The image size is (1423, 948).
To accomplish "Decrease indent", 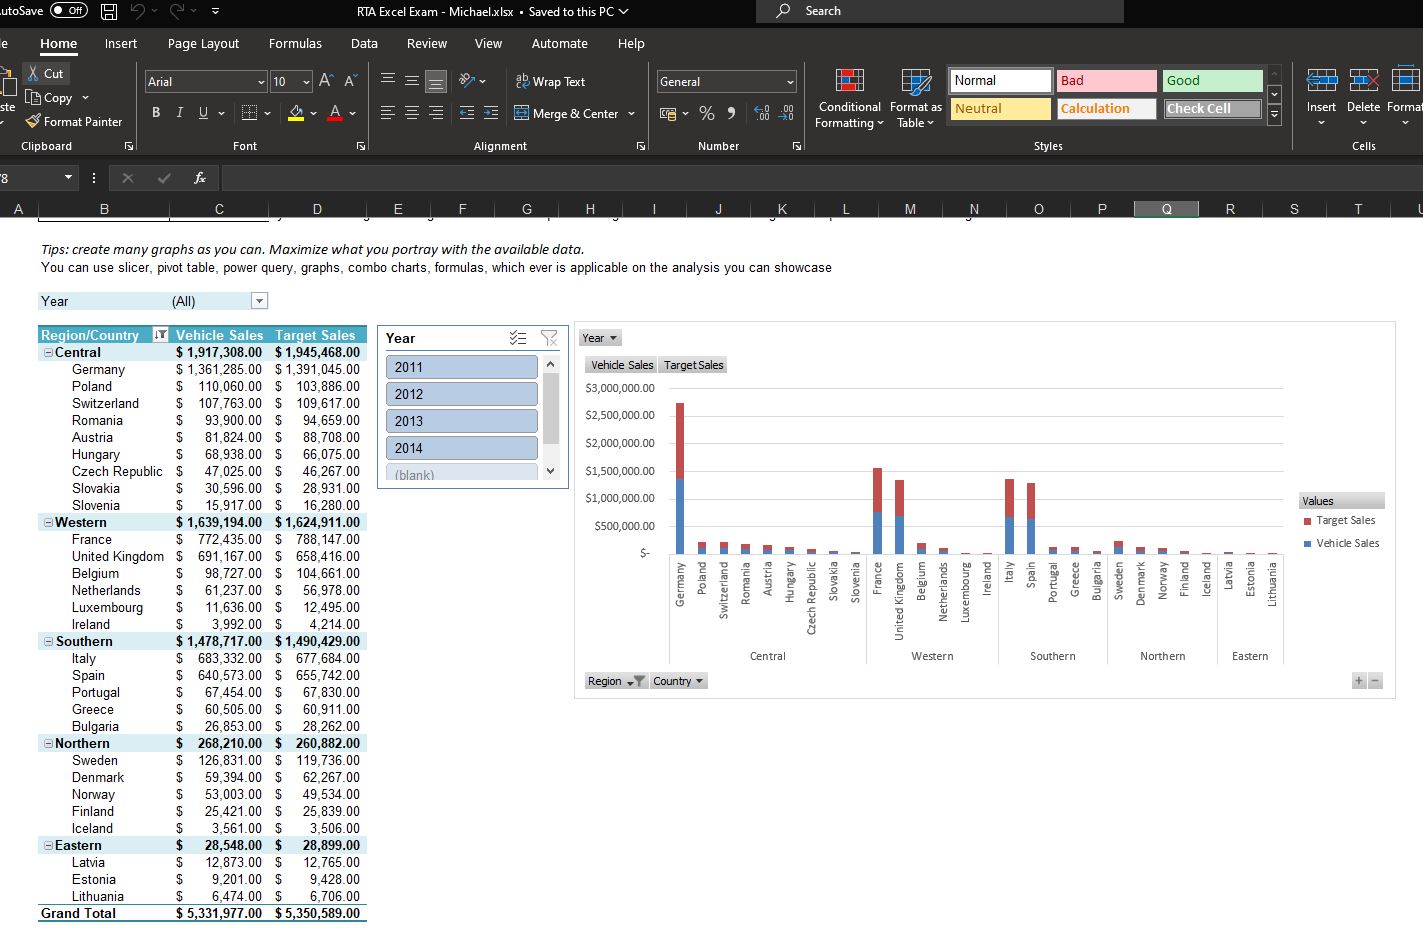I will 467,113.
